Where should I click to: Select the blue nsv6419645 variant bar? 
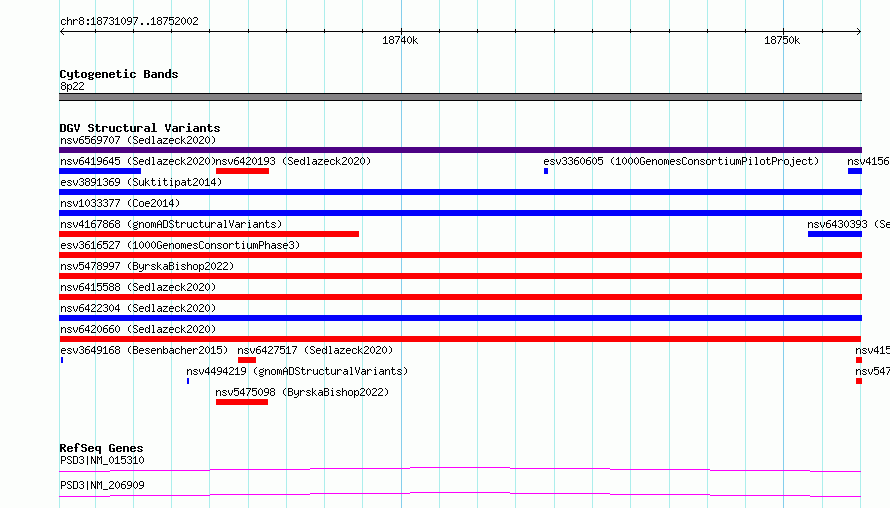pos(100,171)
